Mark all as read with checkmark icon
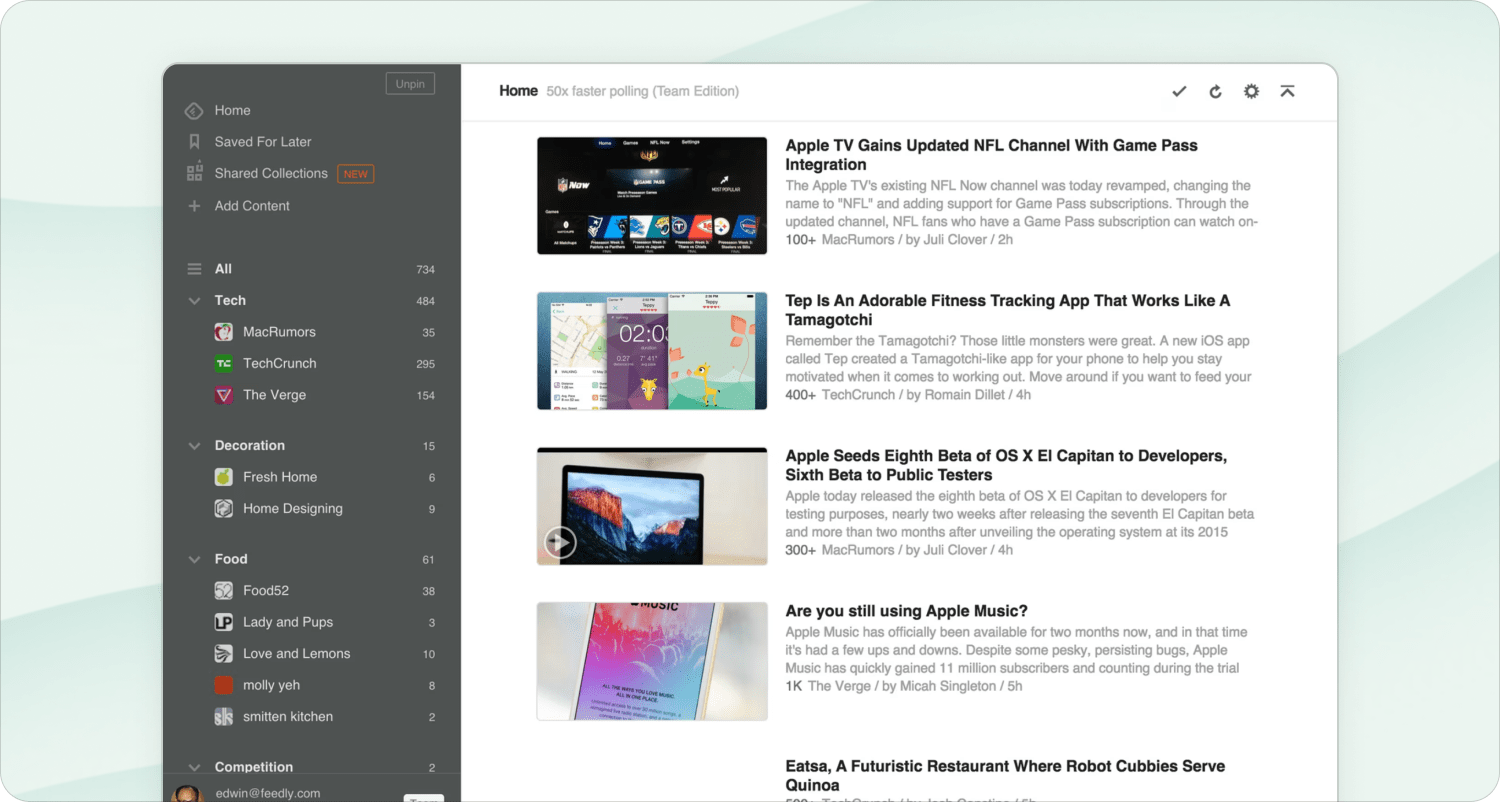1500x802 pixels. [1179, 91]
